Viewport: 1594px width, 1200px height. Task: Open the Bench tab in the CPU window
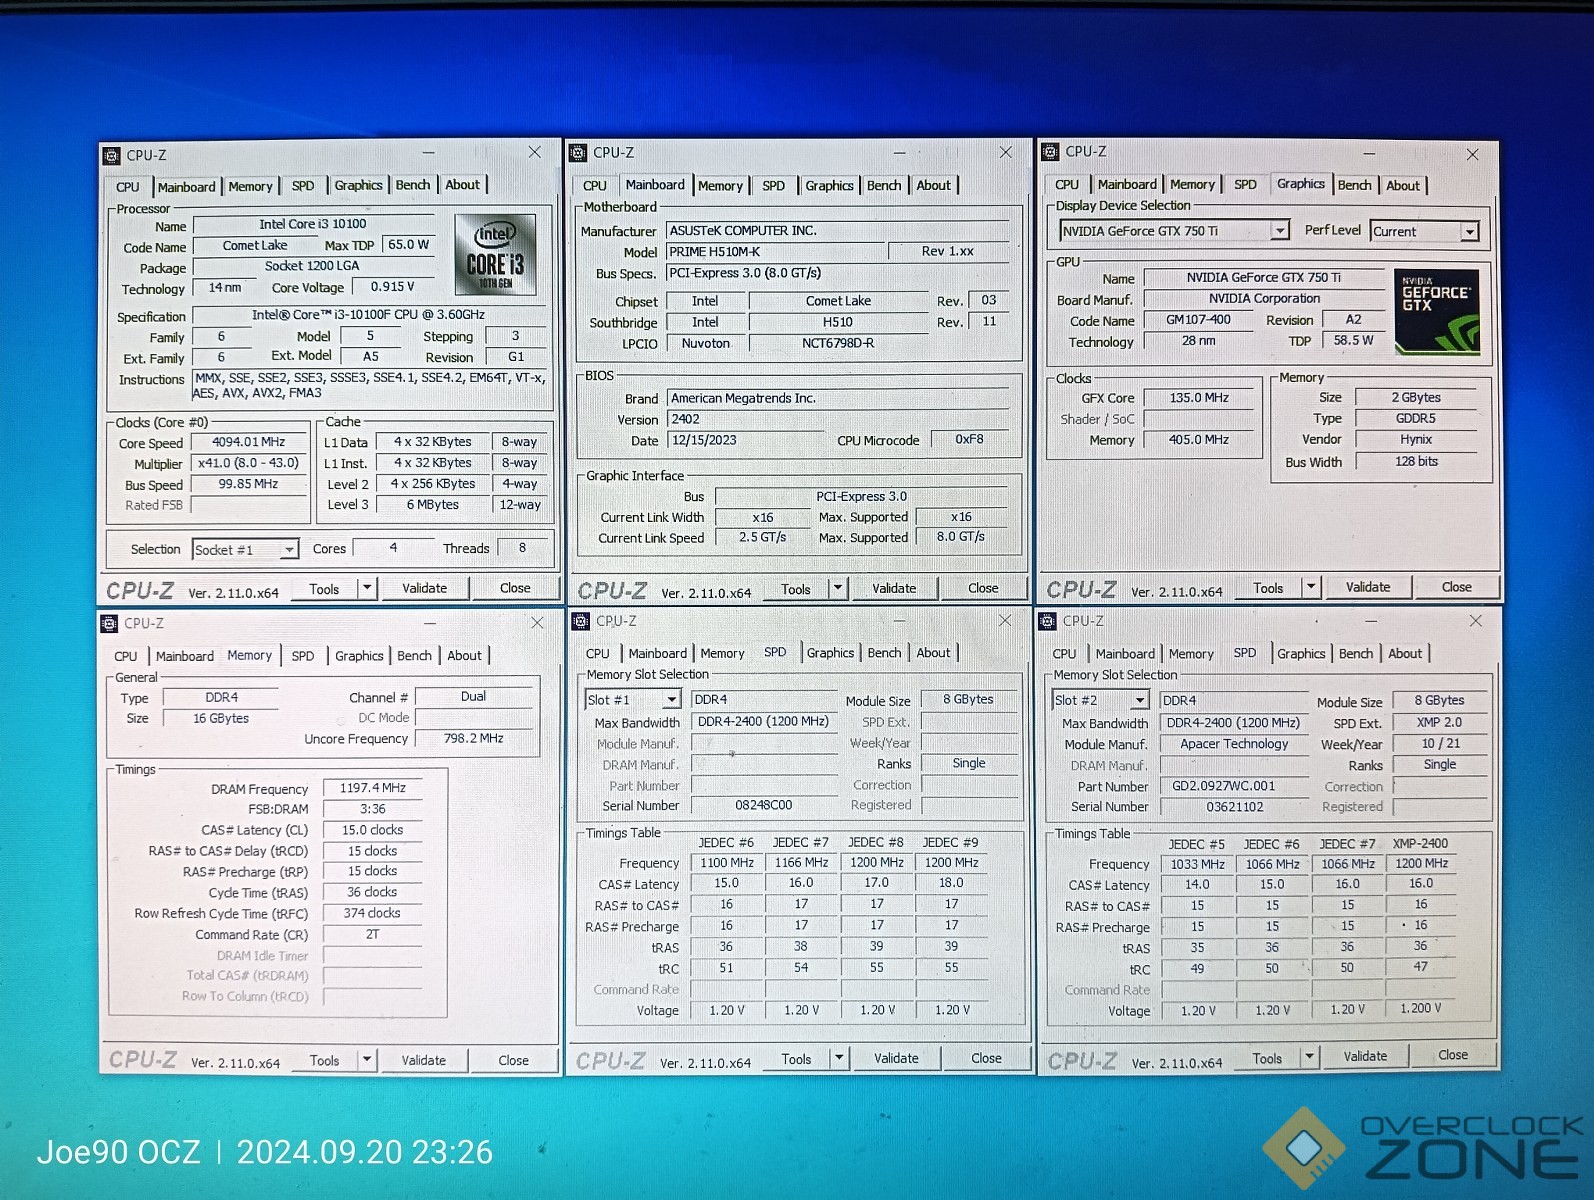point(413,185)
